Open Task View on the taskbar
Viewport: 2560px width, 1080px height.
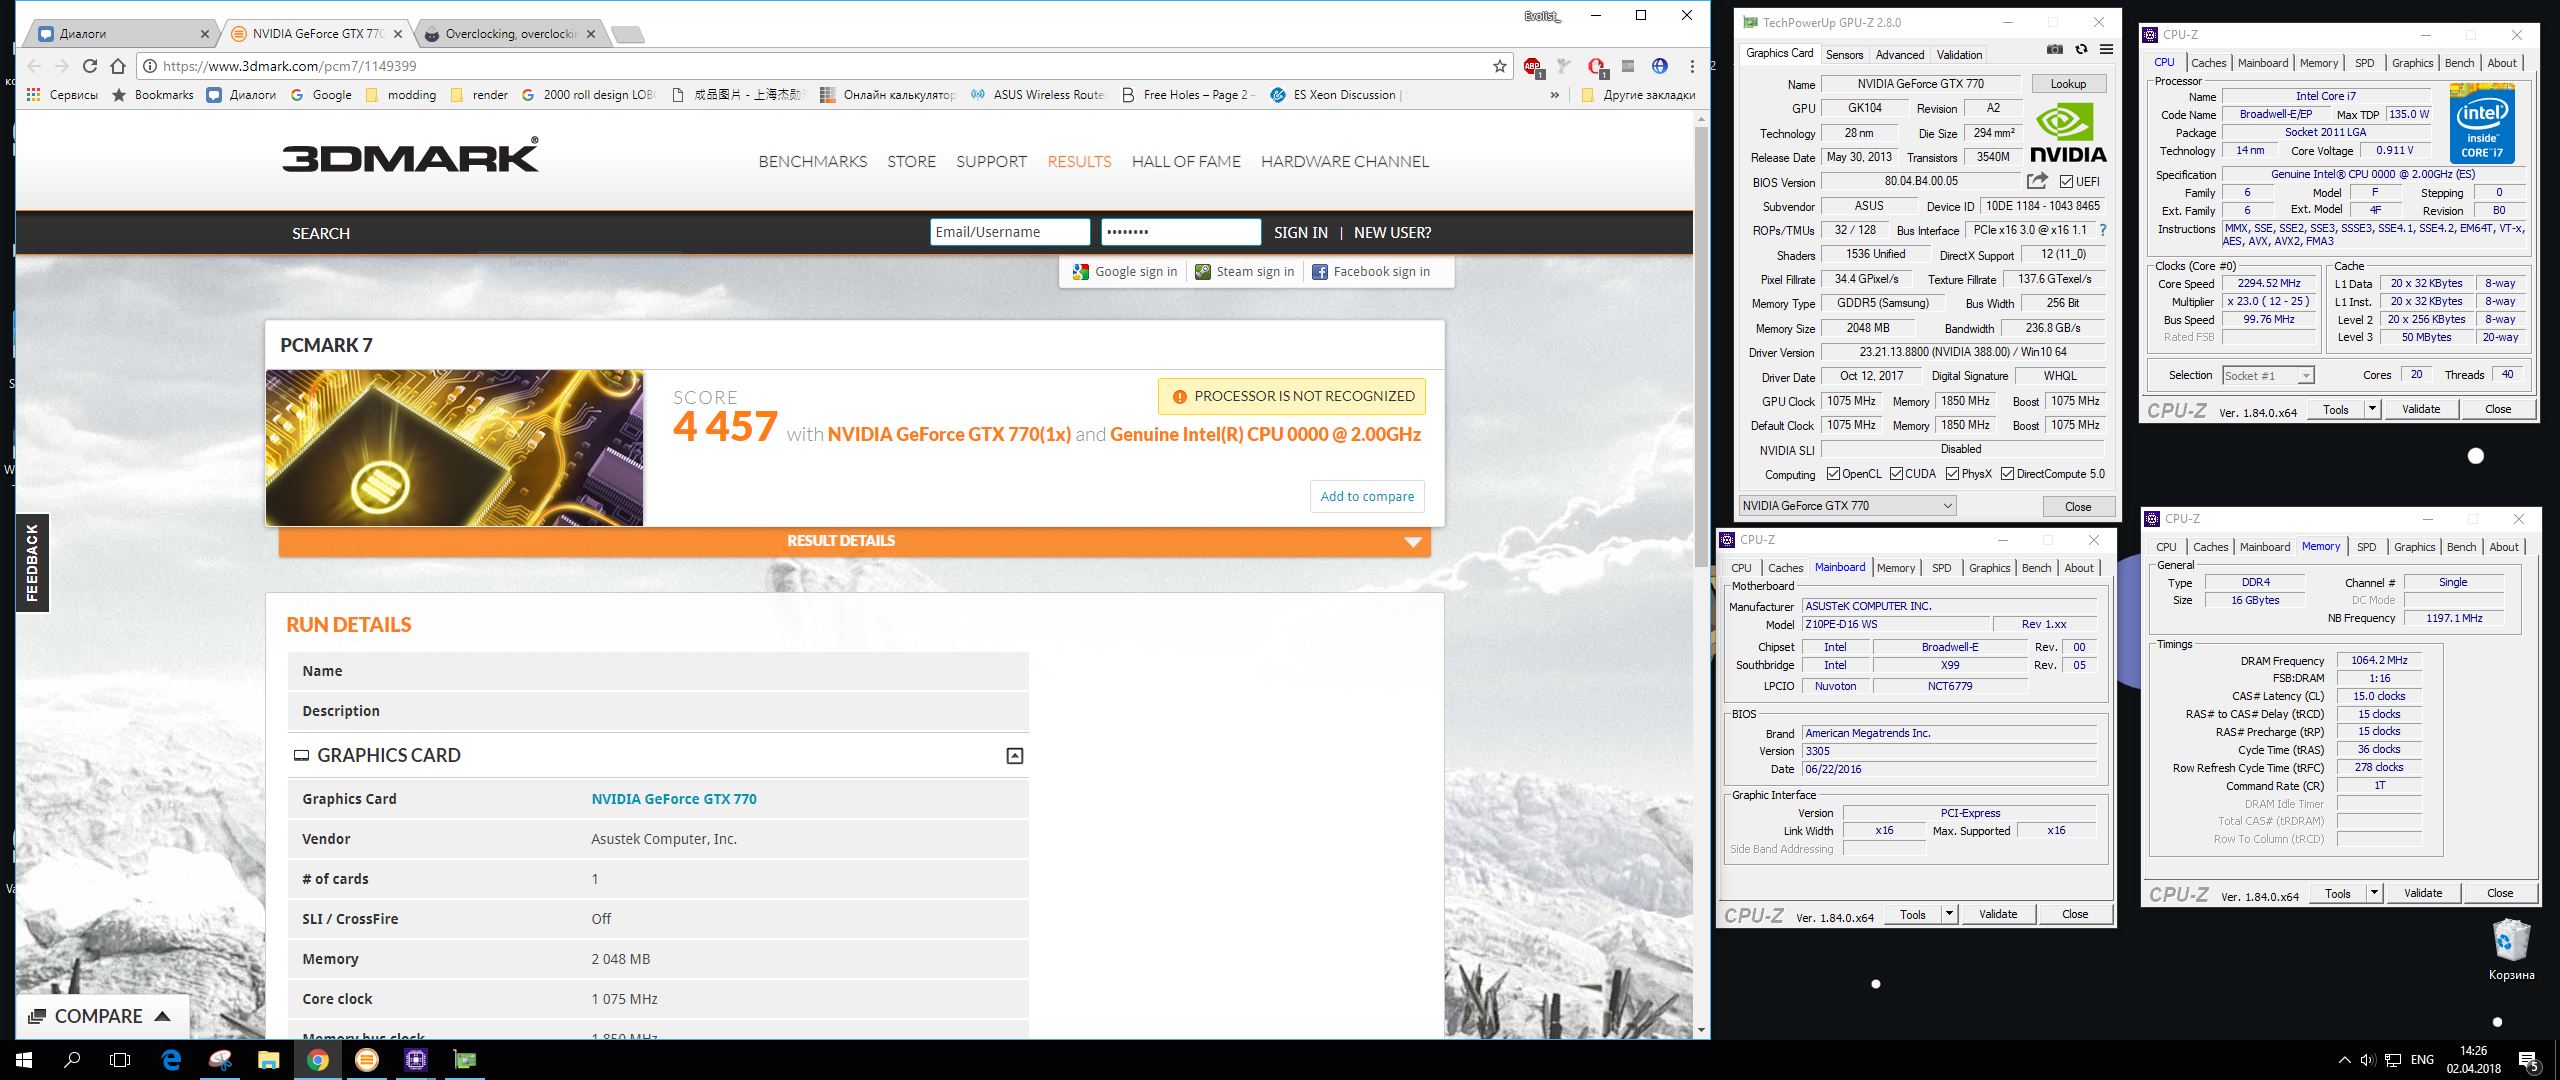coord(120,1060)
